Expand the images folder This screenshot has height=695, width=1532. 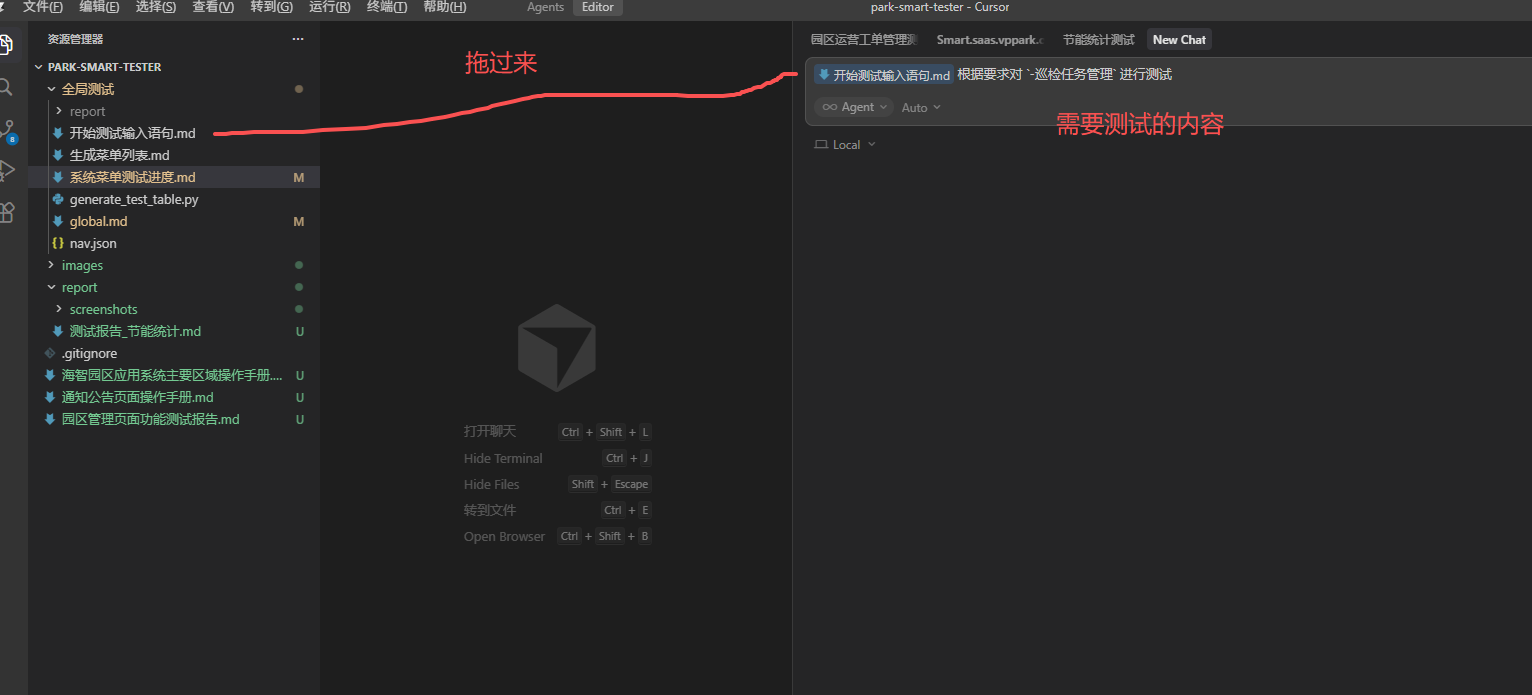point(82,266)
